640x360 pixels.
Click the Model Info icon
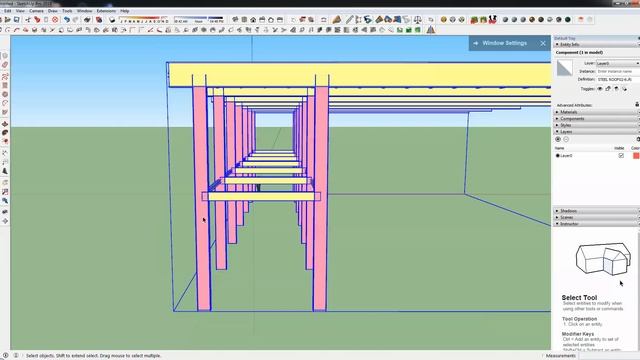pos(99,20)
